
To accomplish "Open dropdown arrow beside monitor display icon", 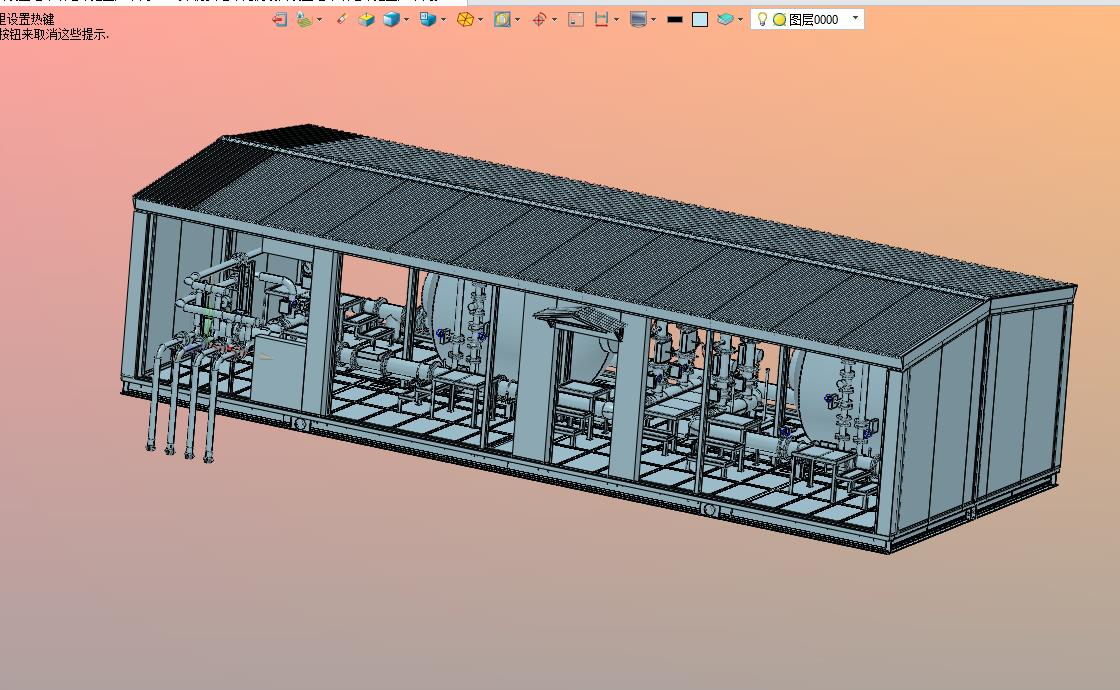I will pyautogui.click(x=654, y=20).
